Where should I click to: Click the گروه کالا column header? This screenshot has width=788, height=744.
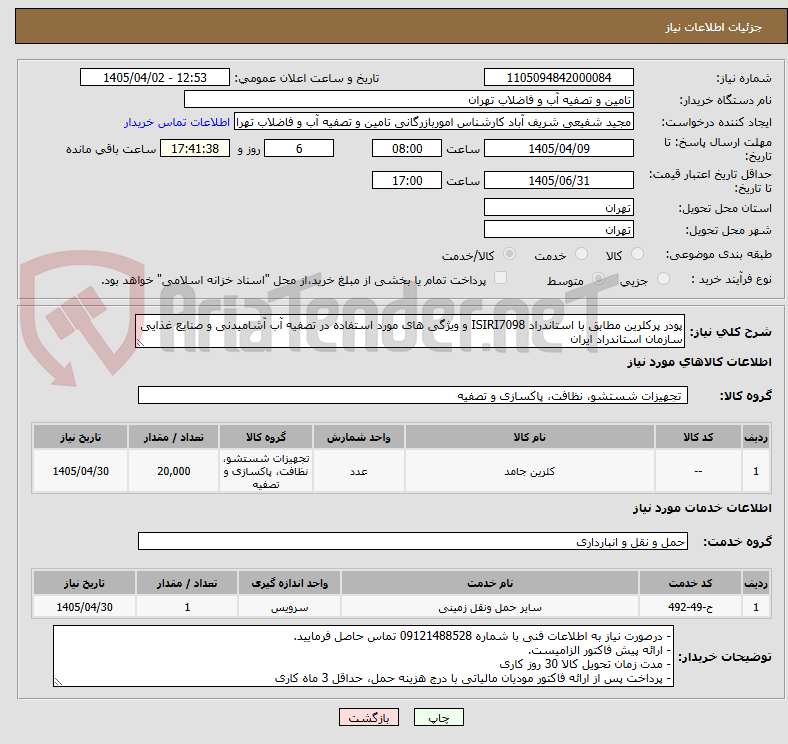(266, 437)
